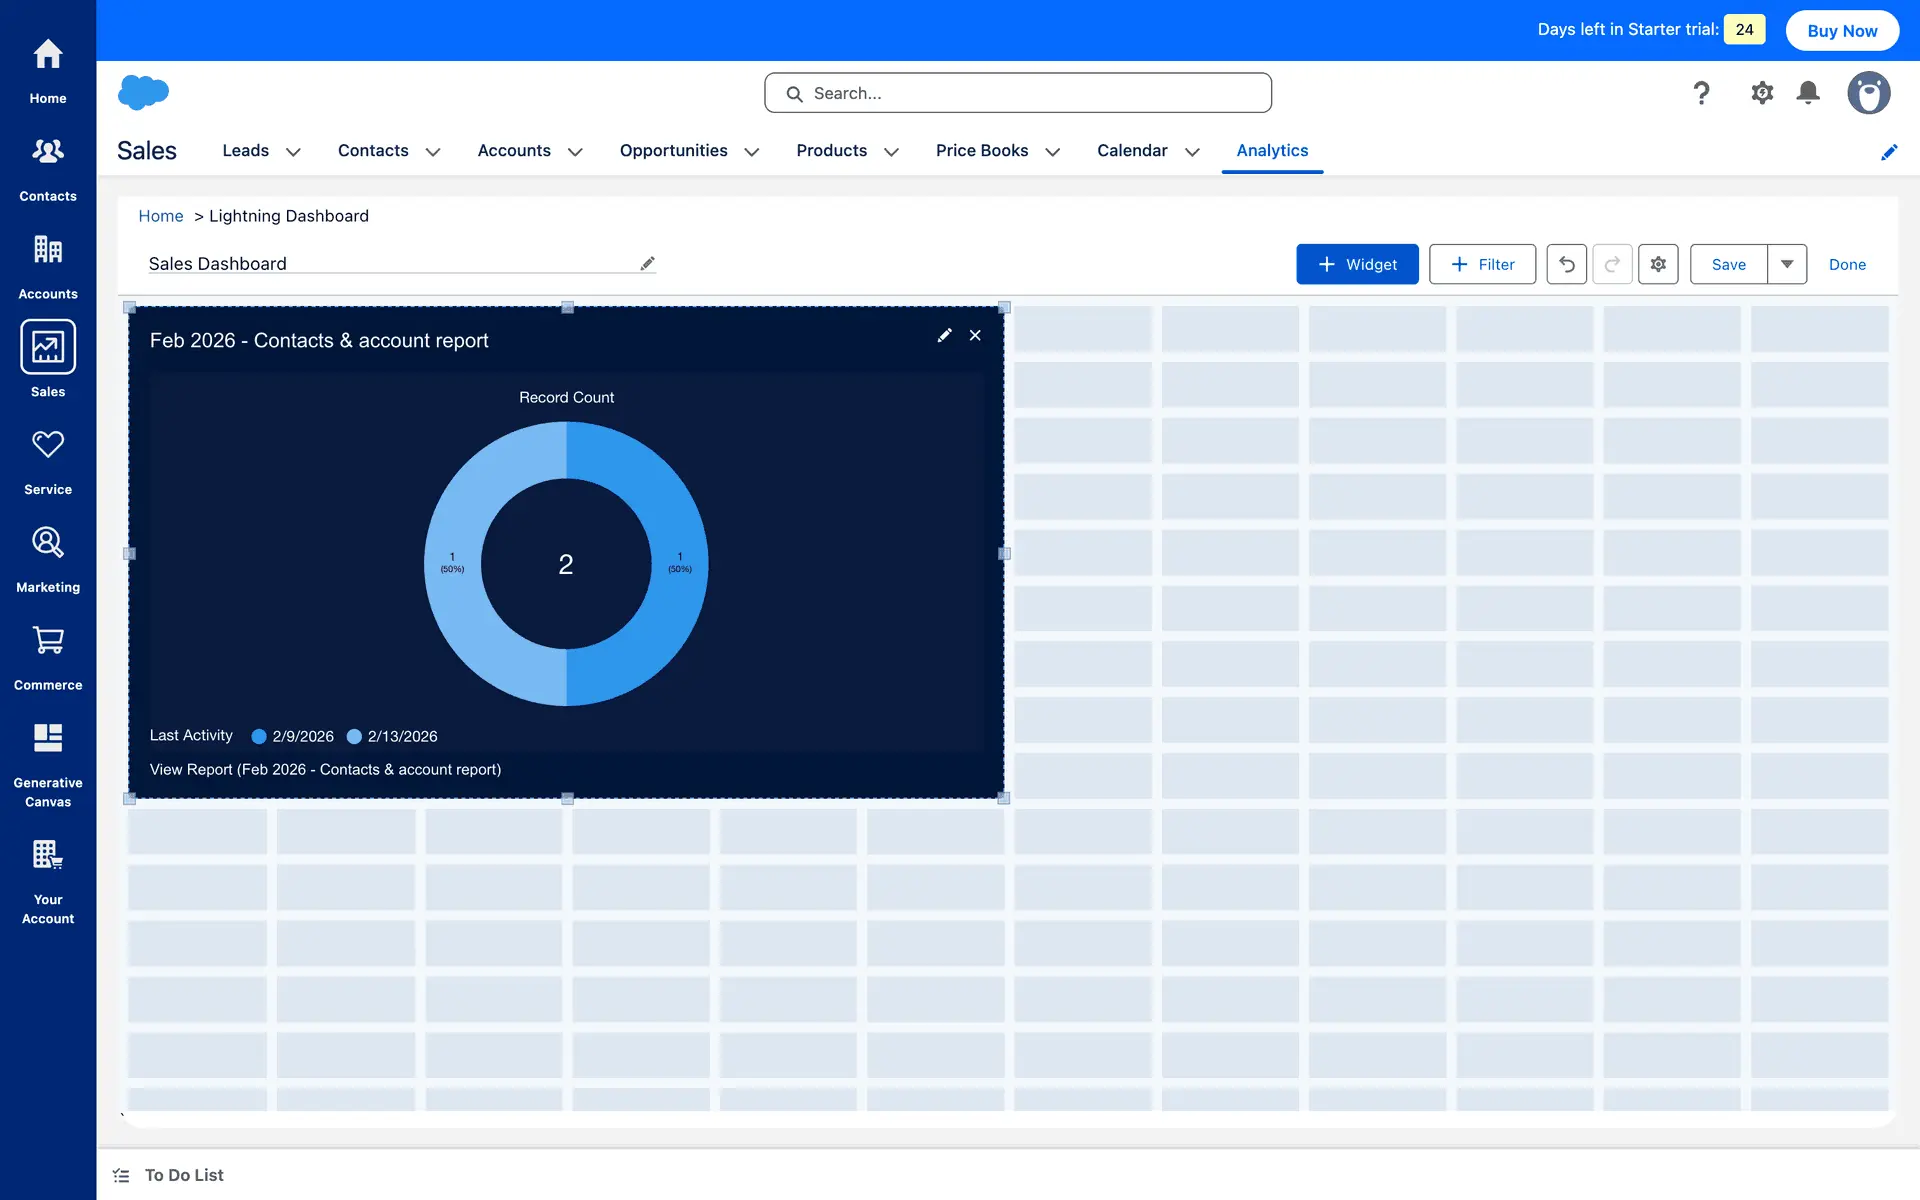Open dashboard properties gear icon
Viewport: 1920px width, 1200px height.
tap(1658, 264)
